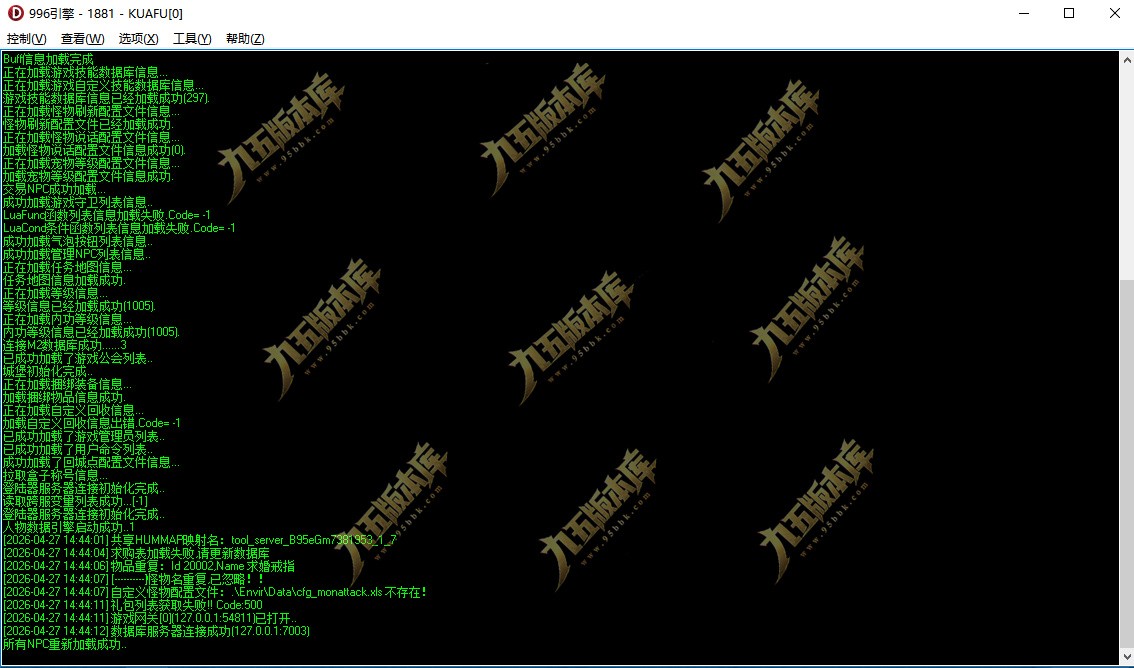Screen dimensions: 1134x668
Task: Click log line '怪物刷新配置文件已经加载成功.'
Action: (88, 124)
